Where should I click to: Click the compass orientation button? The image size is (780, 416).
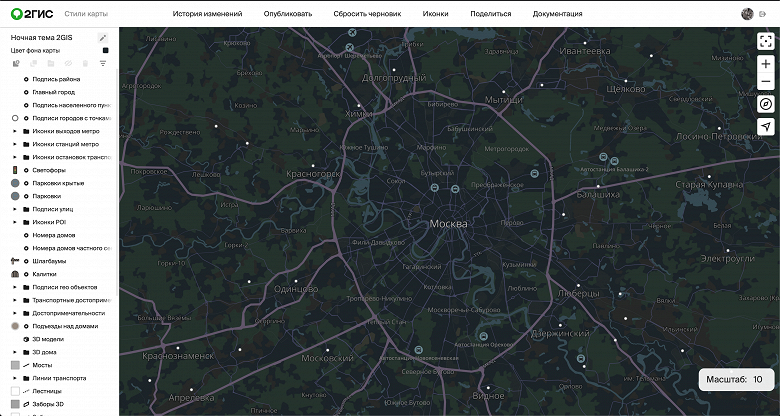pos(765,104)
